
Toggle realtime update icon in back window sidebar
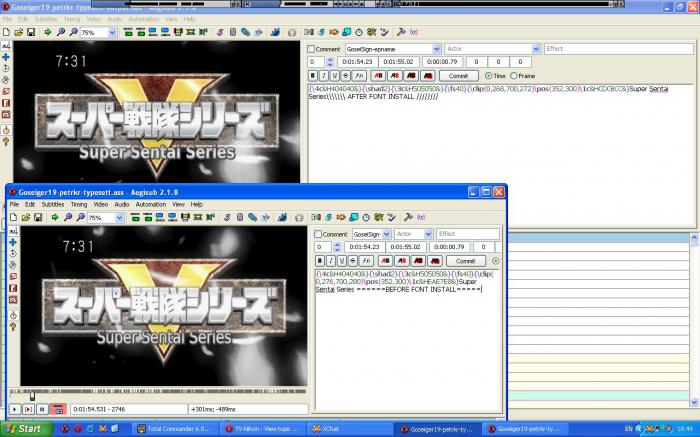click(6, 130)
